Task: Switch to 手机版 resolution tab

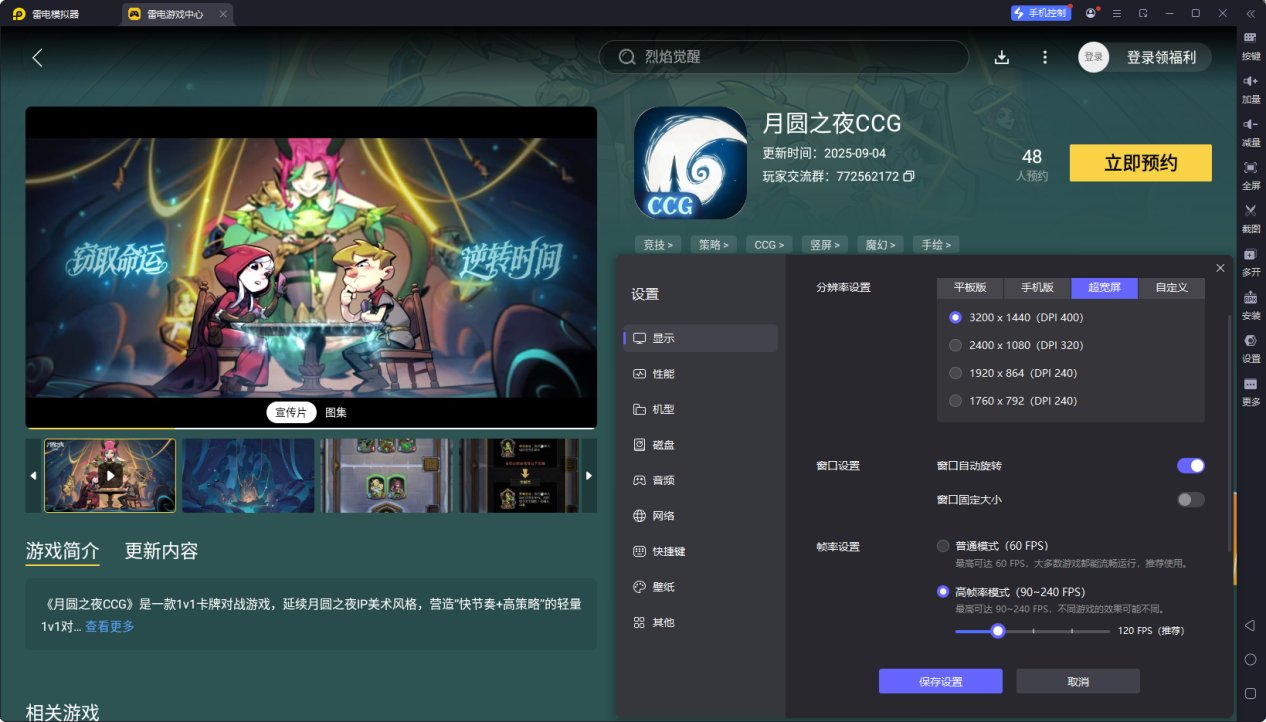Action: 1037,288
